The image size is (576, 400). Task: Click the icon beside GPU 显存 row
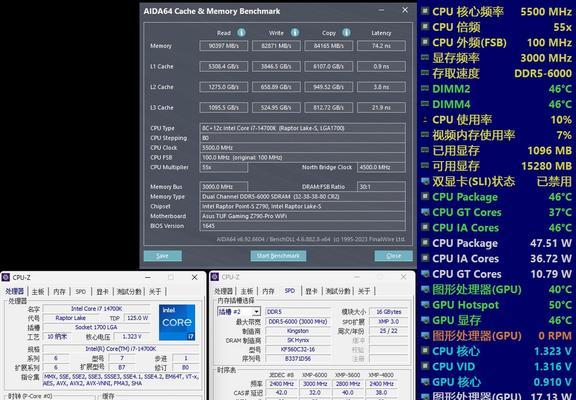click(425, 320)
